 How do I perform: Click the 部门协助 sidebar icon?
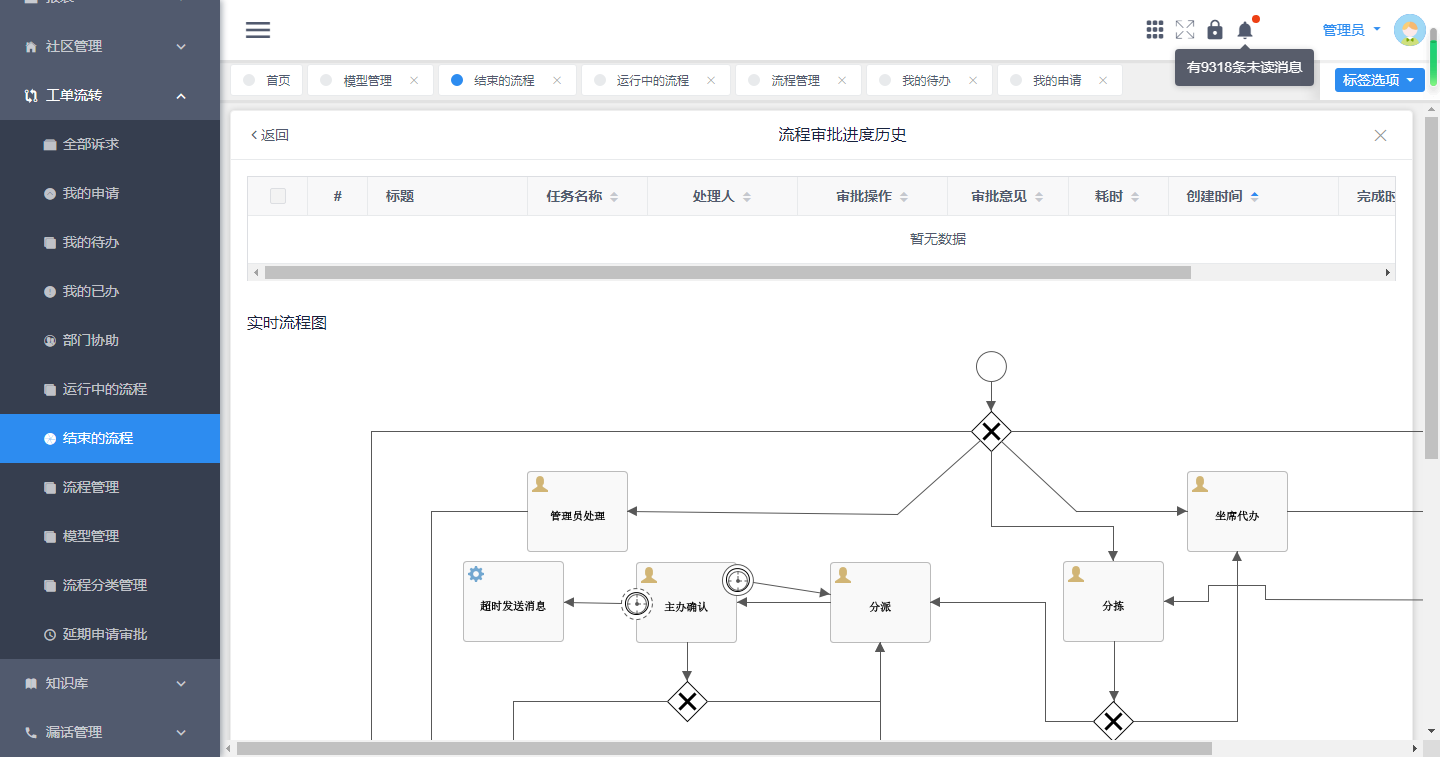[50, 341]
